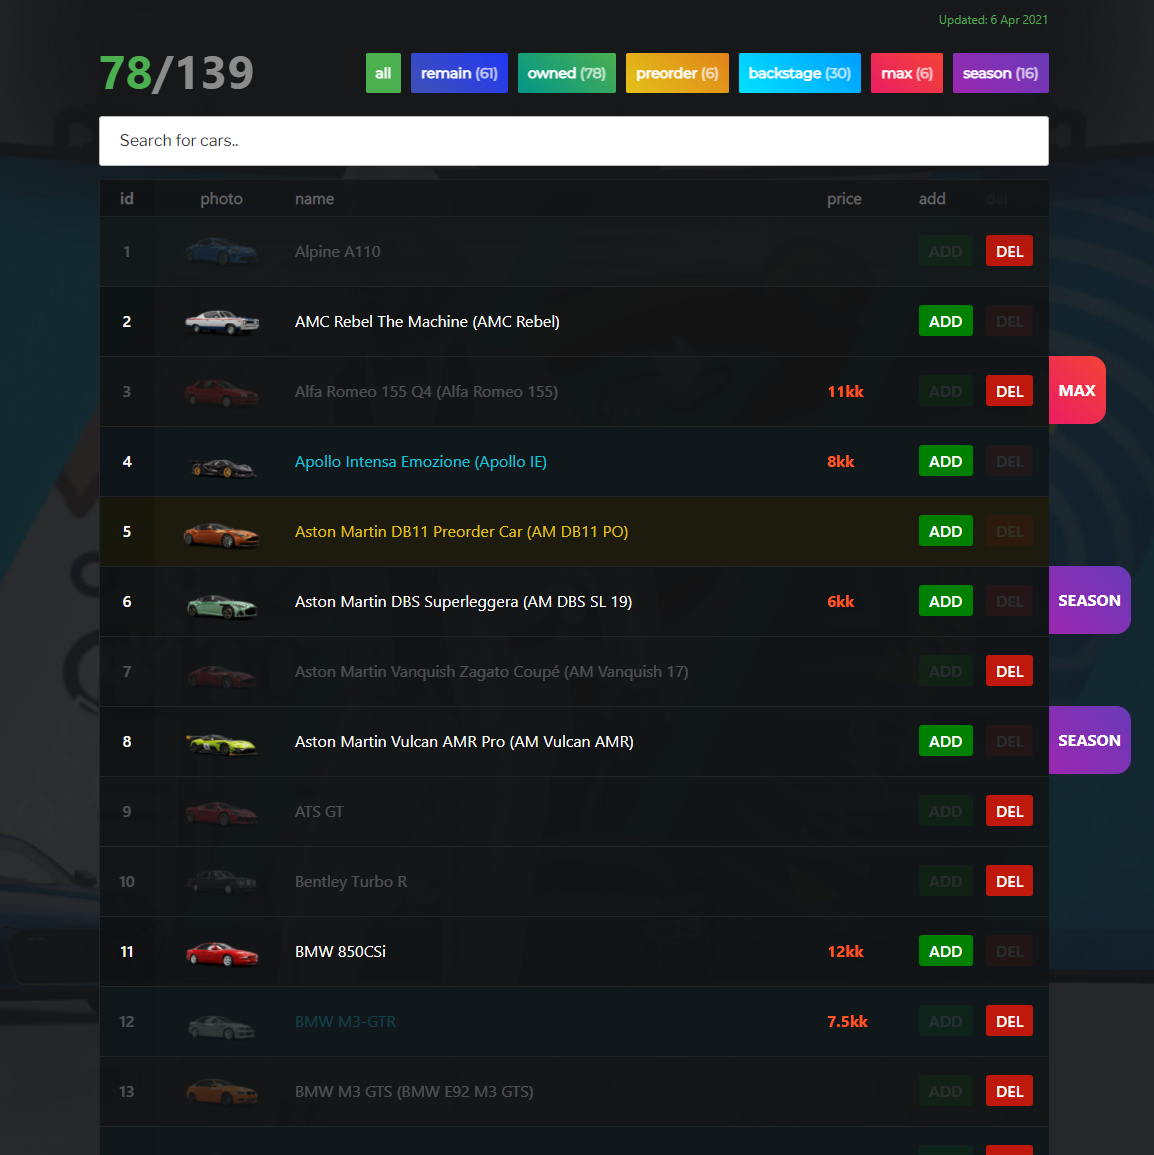Delete Alpine A110 from owned
The height and width of the screenshot is (1155, 1154).
point(1009,251)
